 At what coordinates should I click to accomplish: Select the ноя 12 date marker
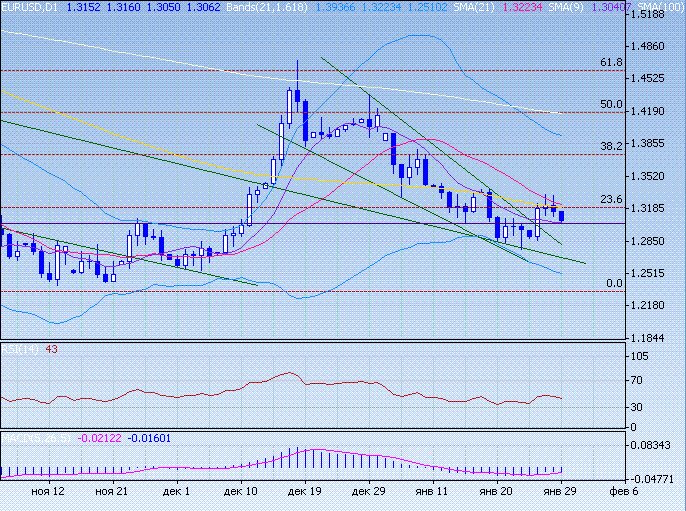(48, 492)
